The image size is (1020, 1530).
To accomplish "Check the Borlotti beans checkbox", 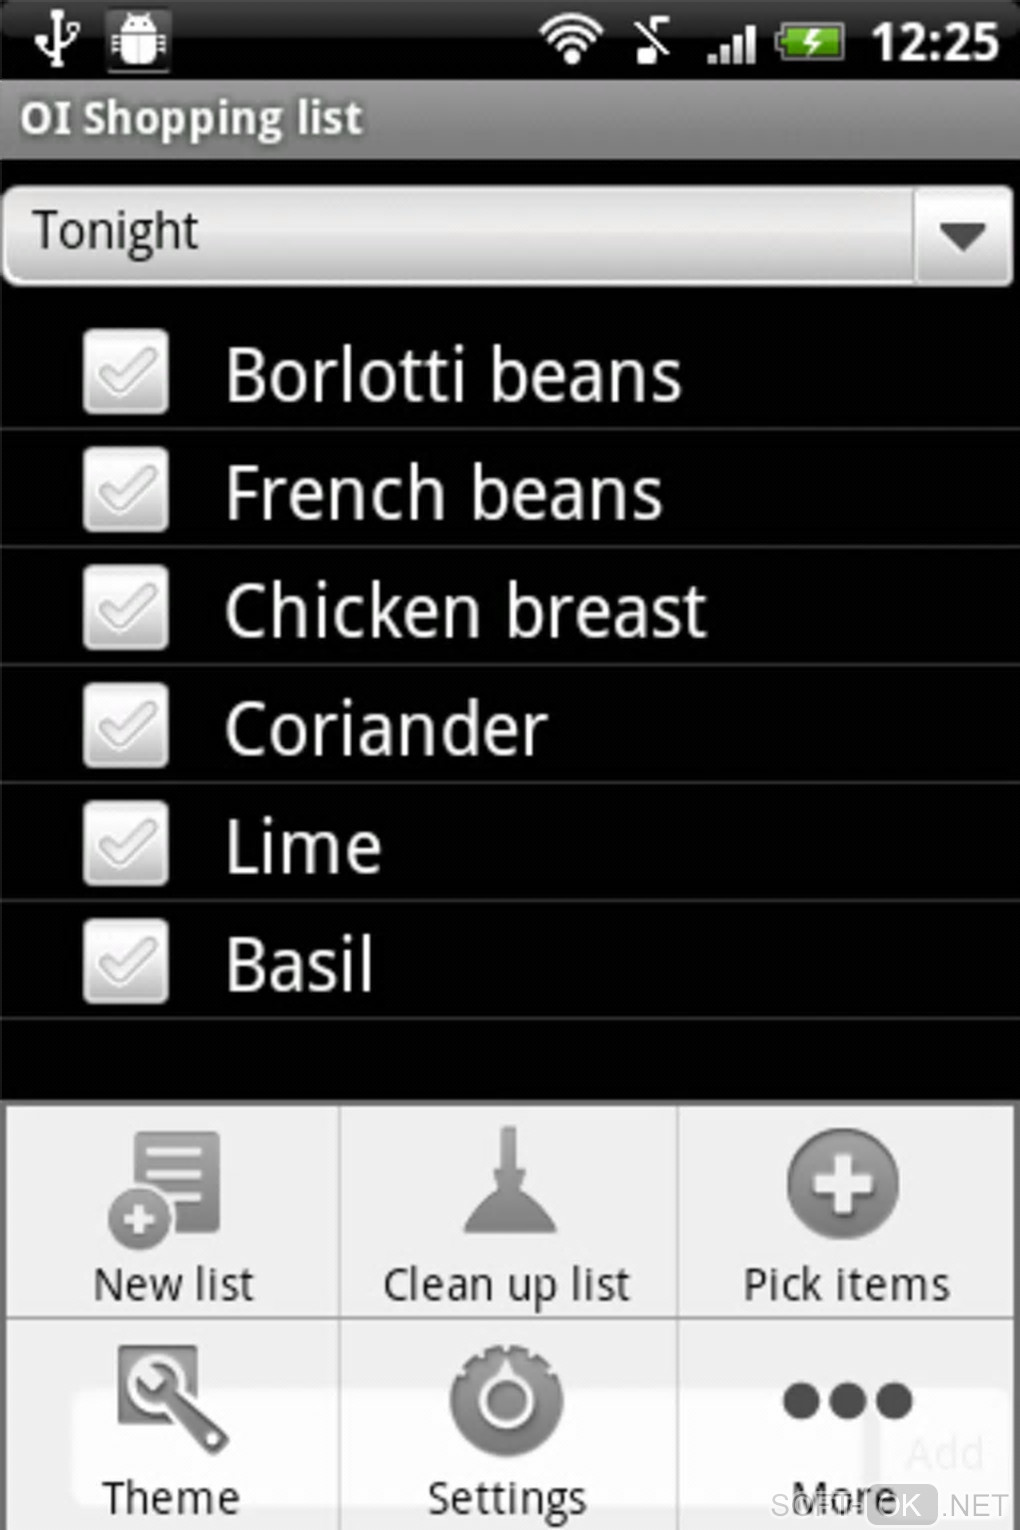I will pos(126,372).
